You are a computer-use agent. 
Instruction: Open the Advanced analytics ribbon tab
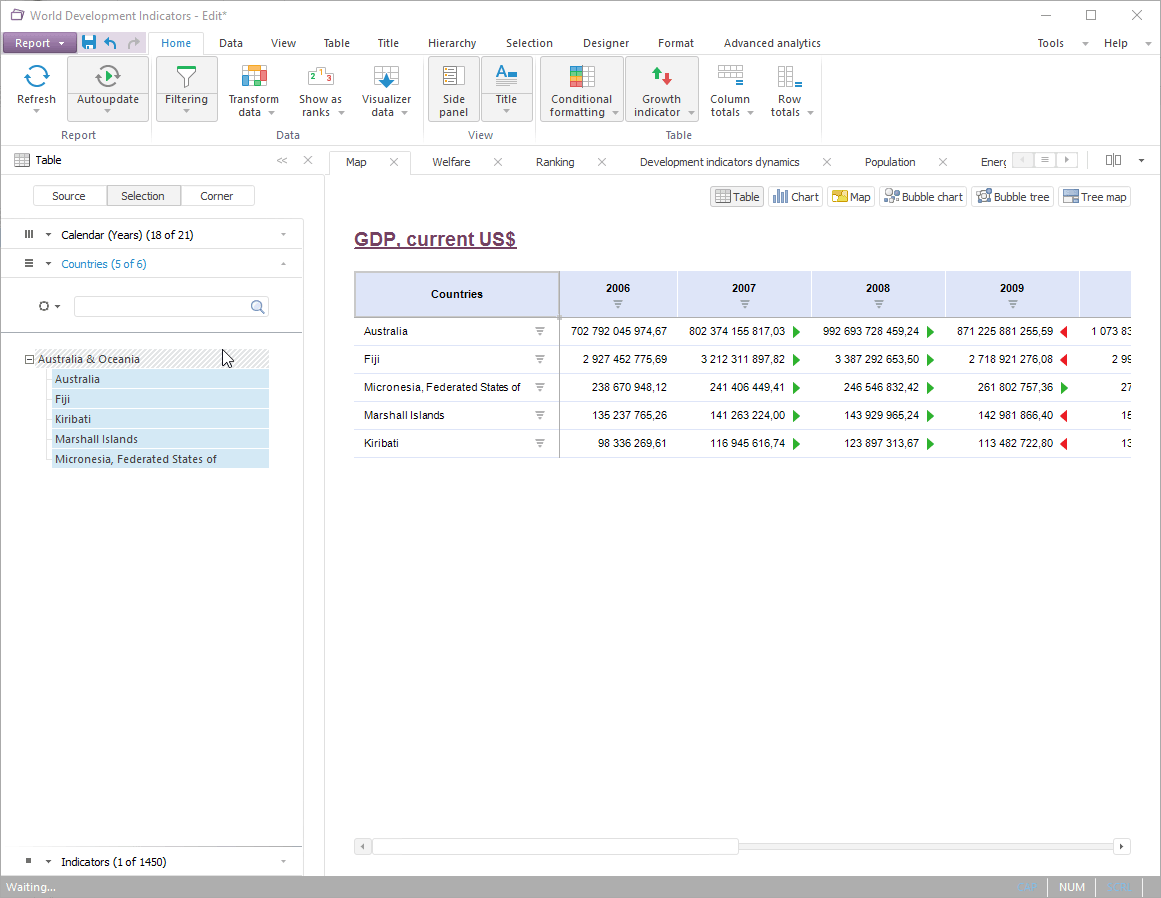pos(772,43)
